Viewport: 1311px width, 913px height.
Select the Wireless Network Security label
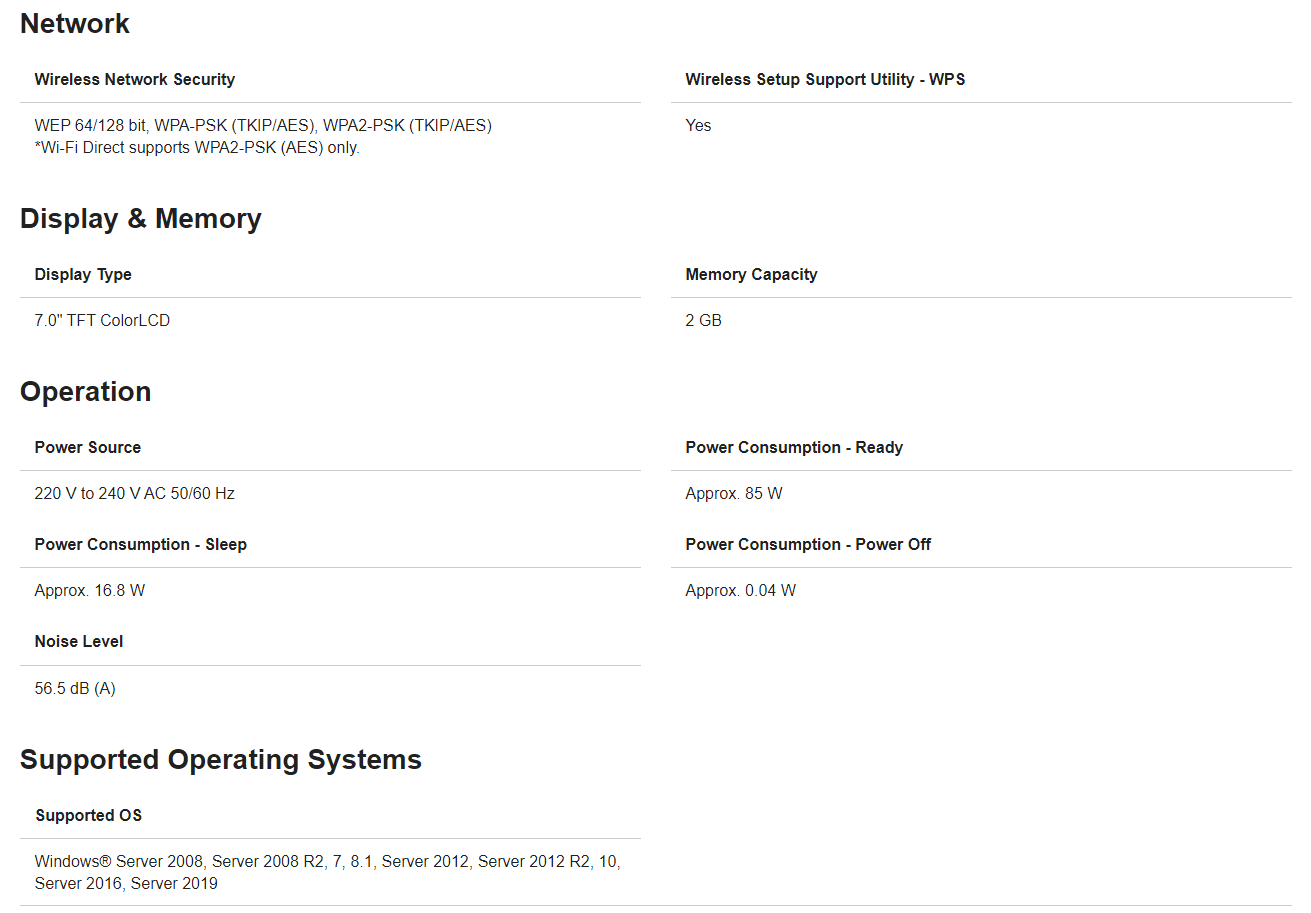pyautogui.click(x=135, y=79)
